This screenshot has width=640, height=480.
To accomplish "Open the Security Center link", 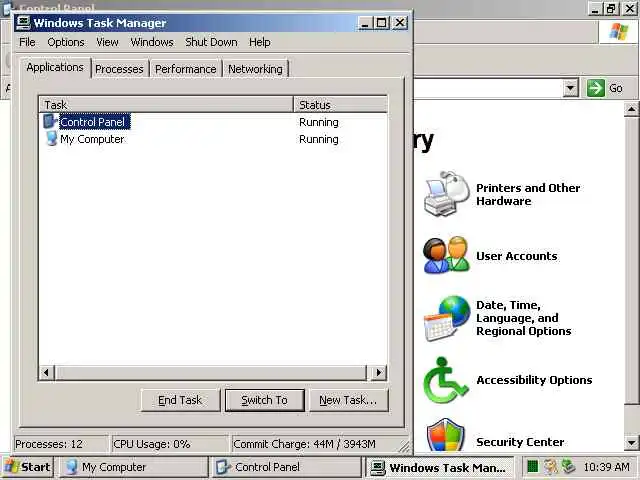I will 520,442.
